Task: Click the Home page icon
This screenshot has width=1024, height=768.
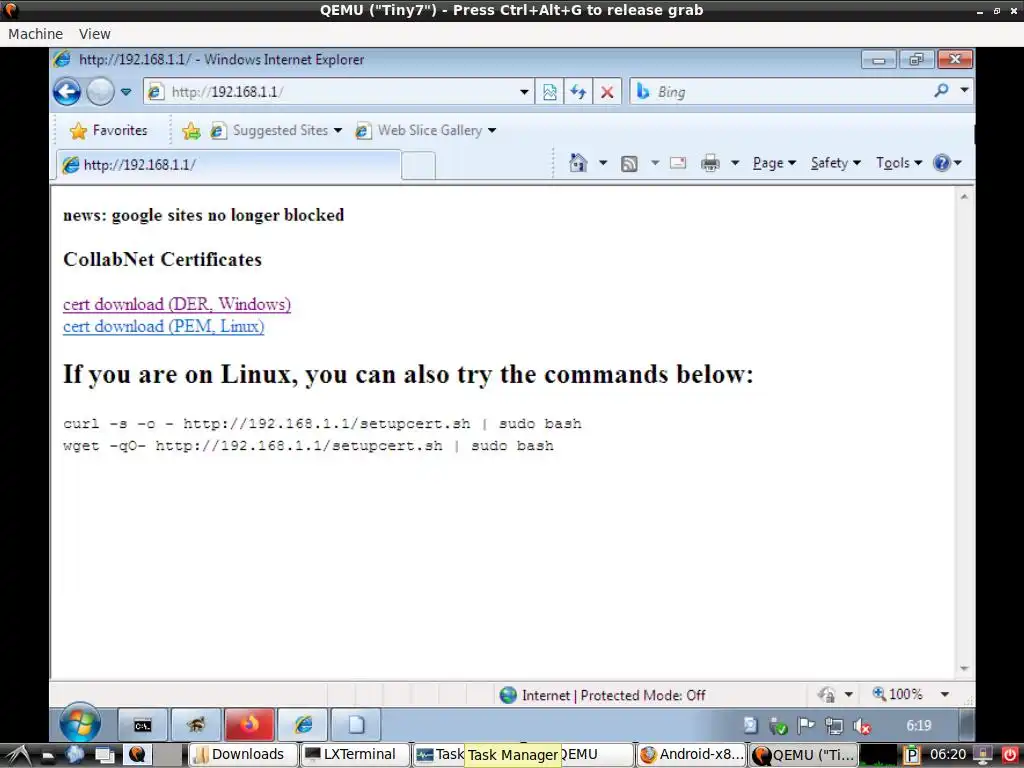Action: tap(578, 163)
